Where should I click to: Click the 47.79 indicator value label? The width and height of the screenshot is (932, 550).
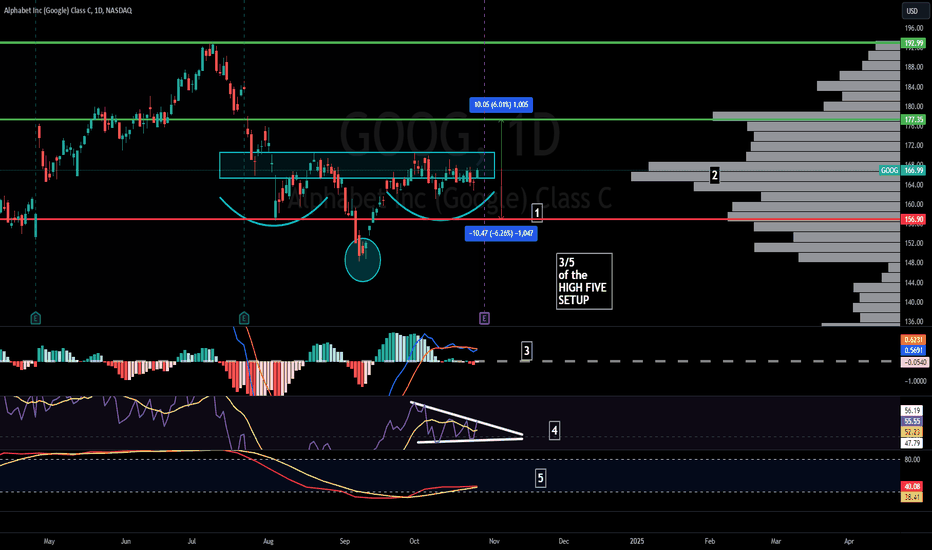tap(912, 443)
